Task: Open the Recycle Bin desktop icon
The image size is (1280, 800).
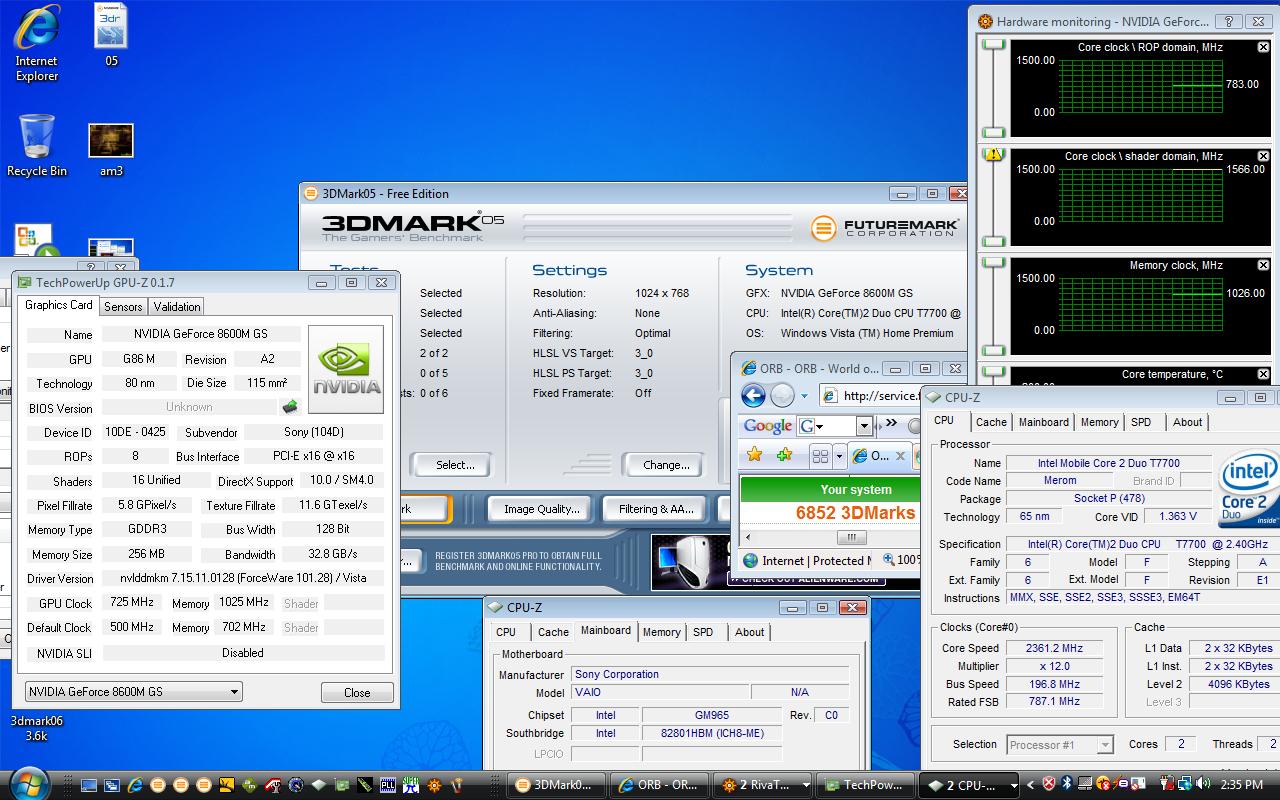Action: click(x=37, y=145)
